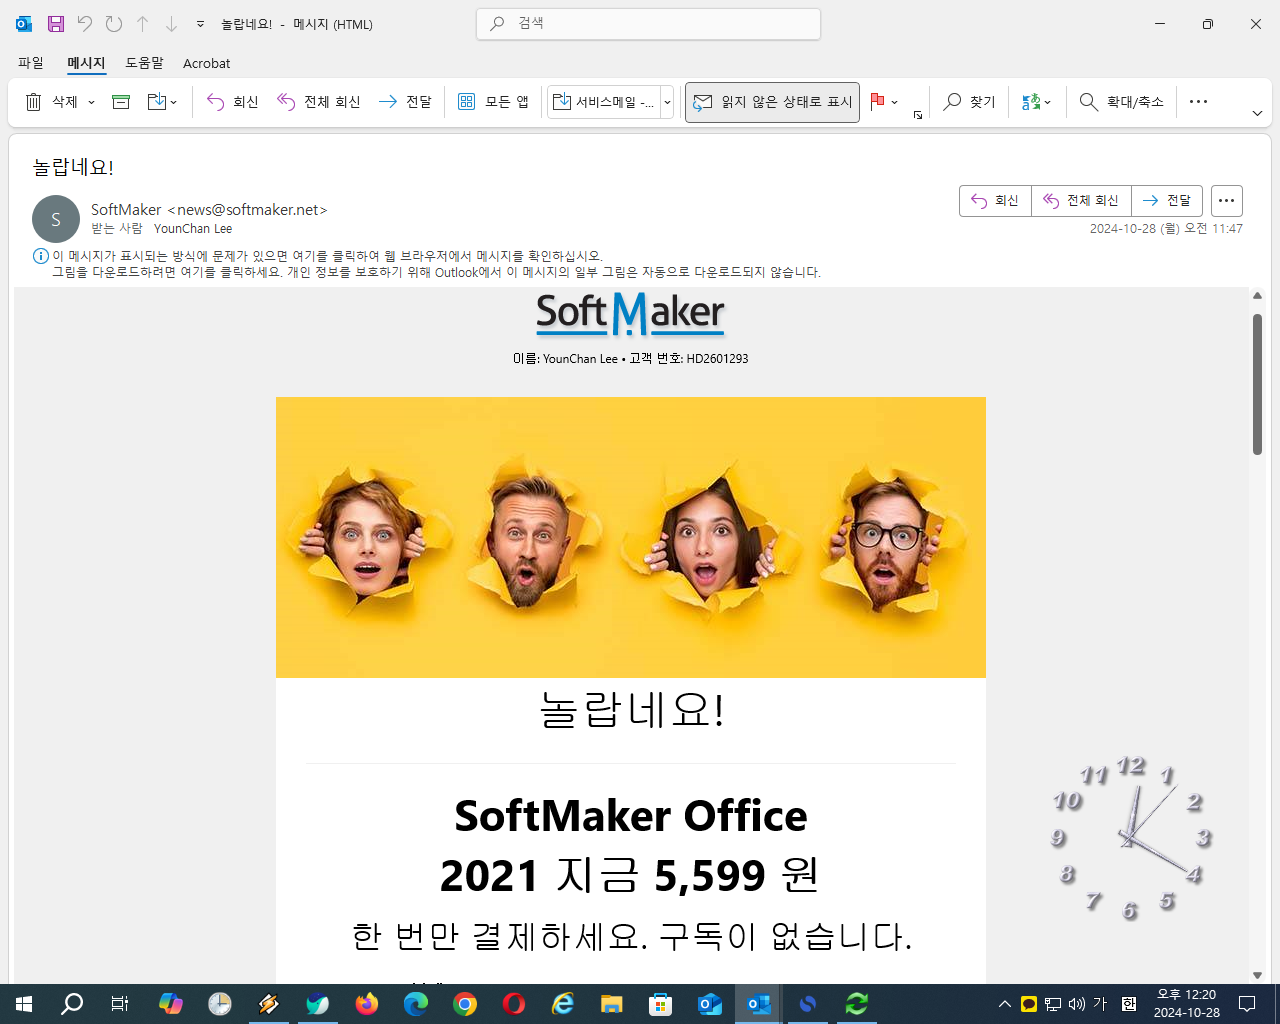Open the notification center icon
The height and width of the screenshot is (1024, 1280).
pyautogui.click(x=1247, y=1004)
